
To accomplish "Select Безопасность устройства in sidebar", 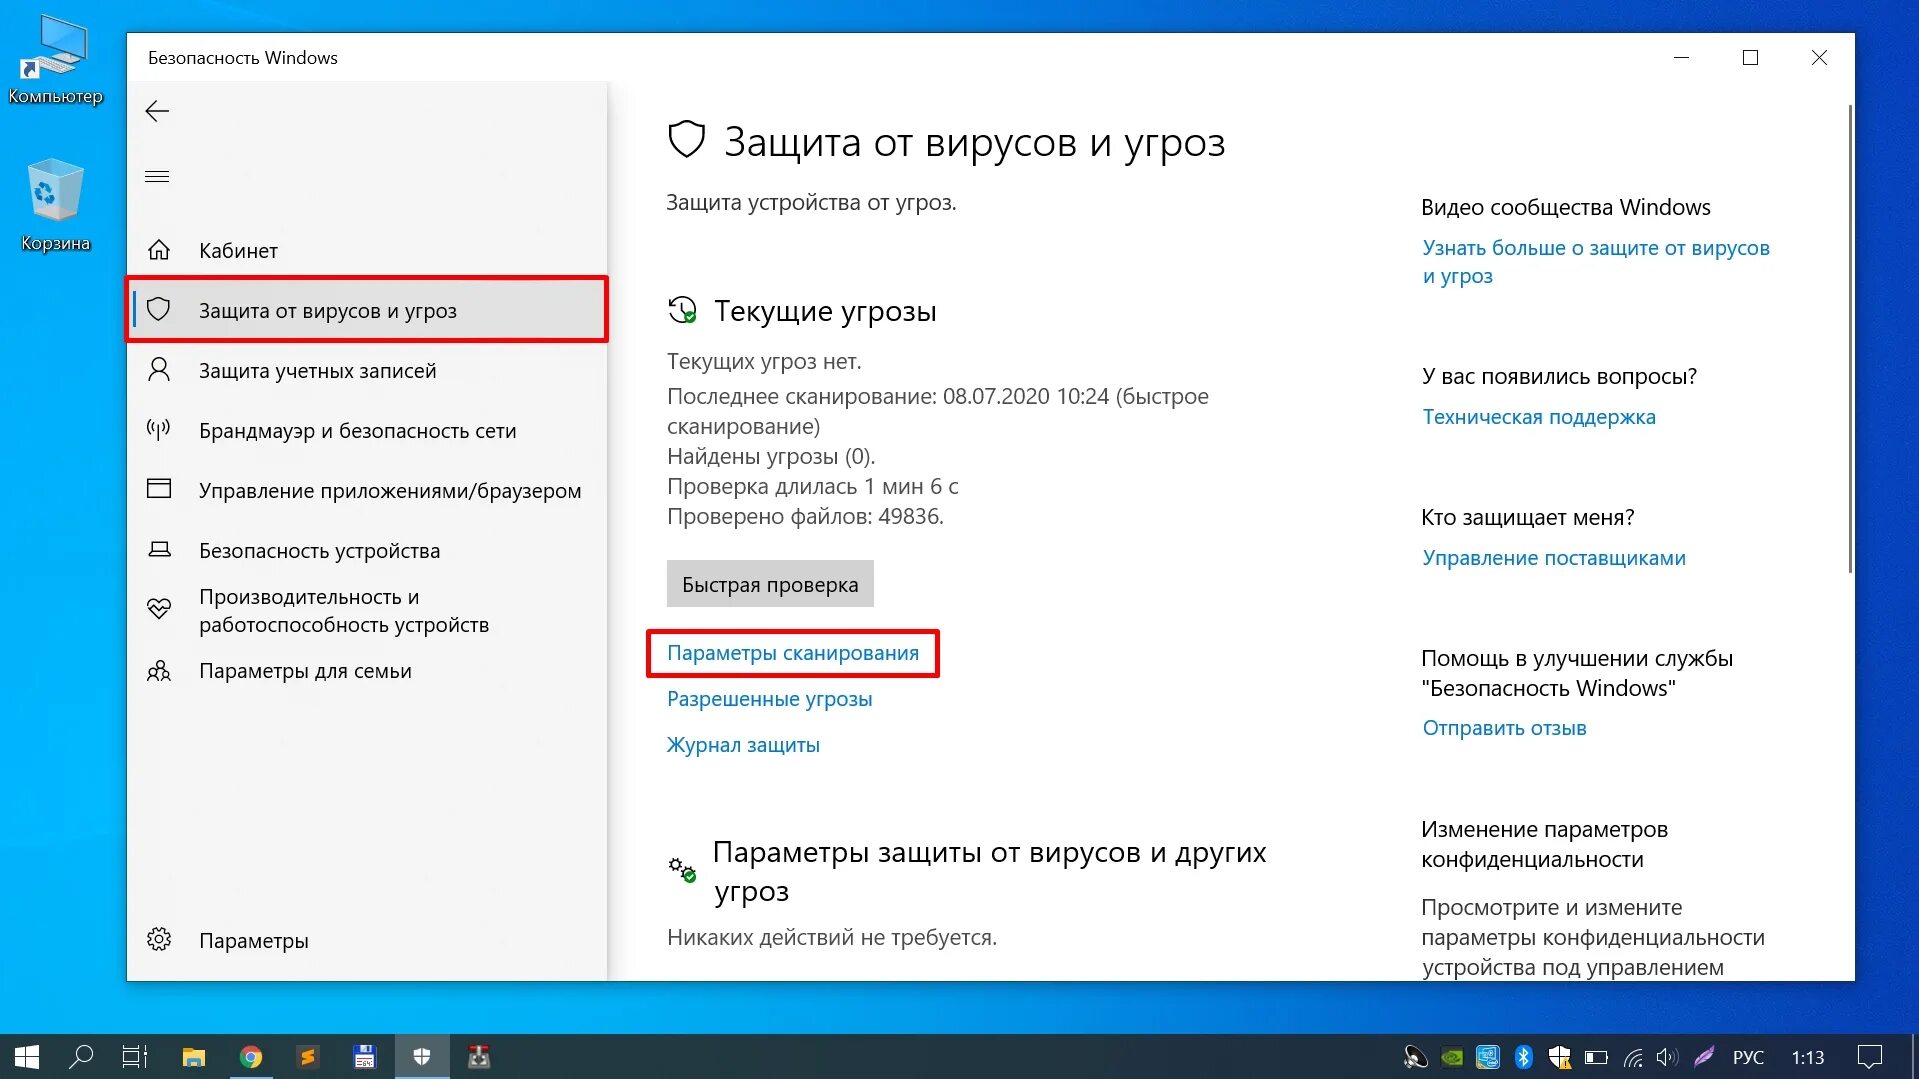I will [x=367, y=550].
